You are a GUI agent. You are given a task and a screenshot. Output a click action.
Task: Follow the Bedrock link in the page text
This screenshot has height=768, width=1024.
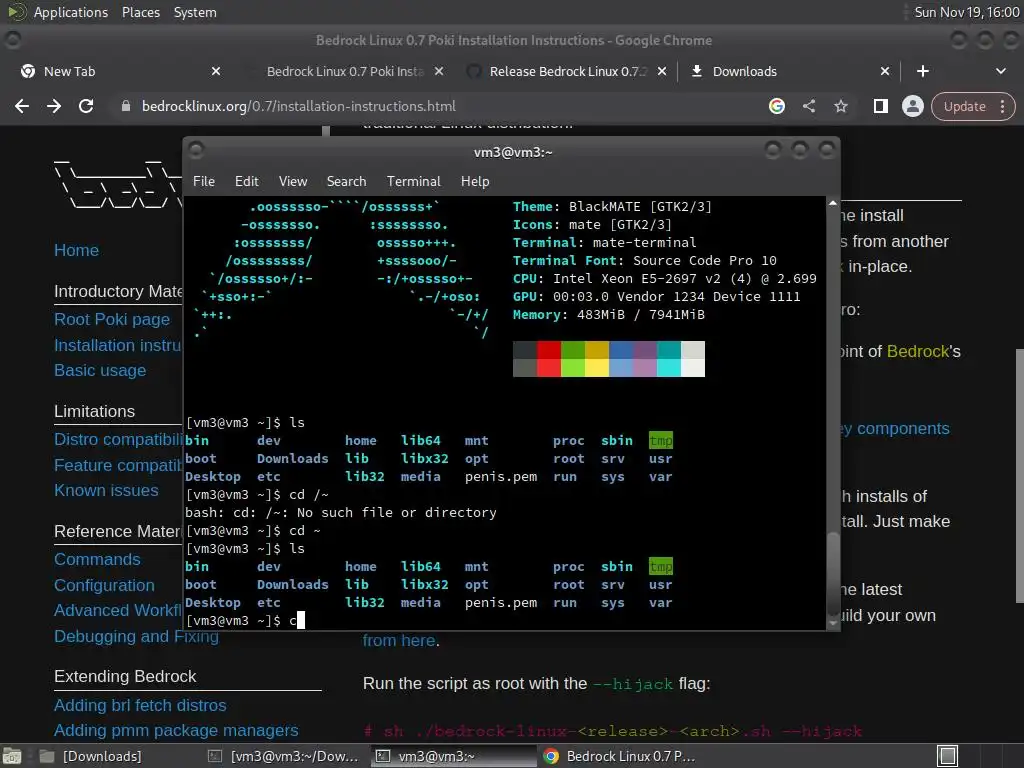click(918, 351)
